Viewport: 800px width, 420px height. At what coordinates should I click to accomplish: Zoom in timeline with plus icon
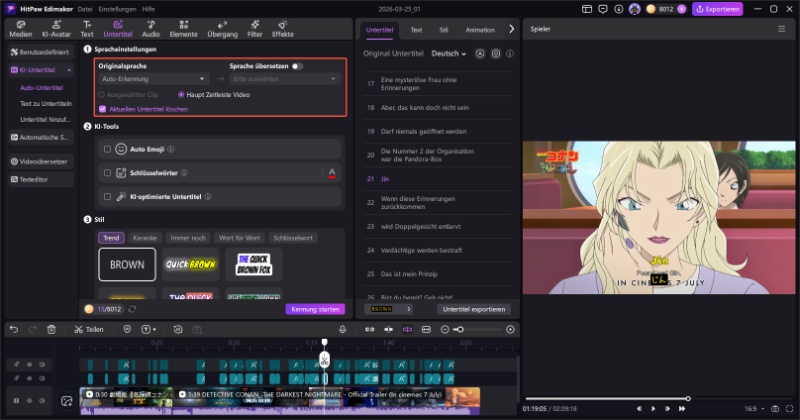pyautogui.click(x=510, y=330)
